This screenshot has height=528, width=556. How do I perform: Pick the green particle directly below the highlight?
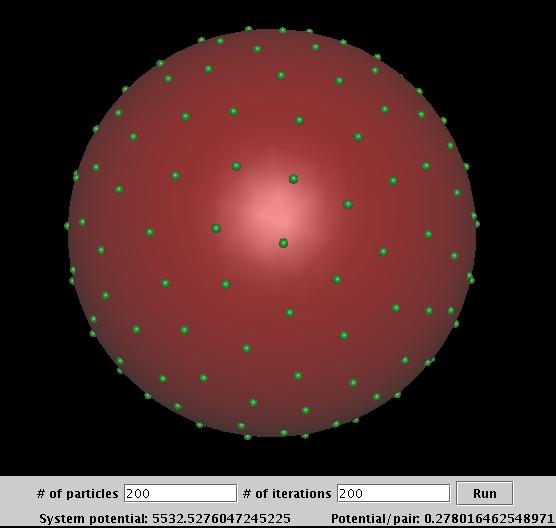coord(283,243)
